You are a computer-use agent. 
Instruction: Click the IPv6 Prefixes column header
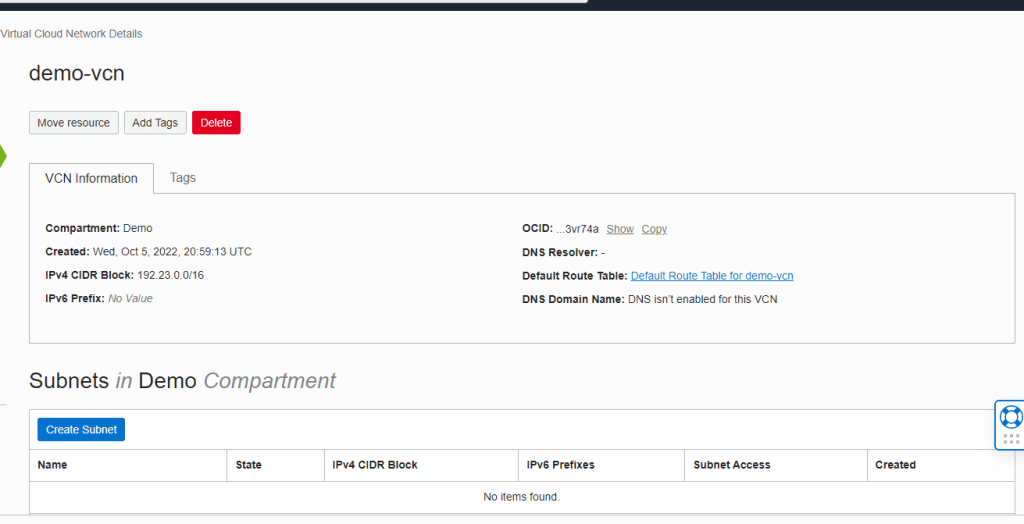(x=561, y=465)
